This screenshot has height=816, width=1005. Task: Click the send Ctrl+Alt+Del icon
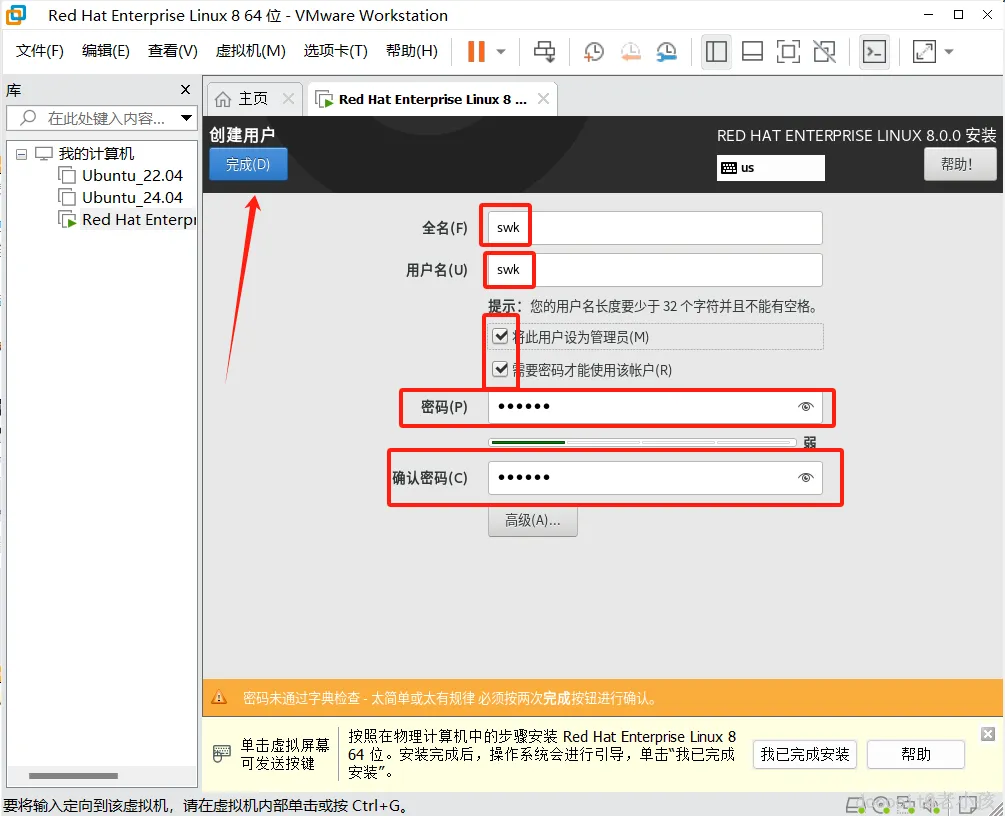(x=545, y=51)
